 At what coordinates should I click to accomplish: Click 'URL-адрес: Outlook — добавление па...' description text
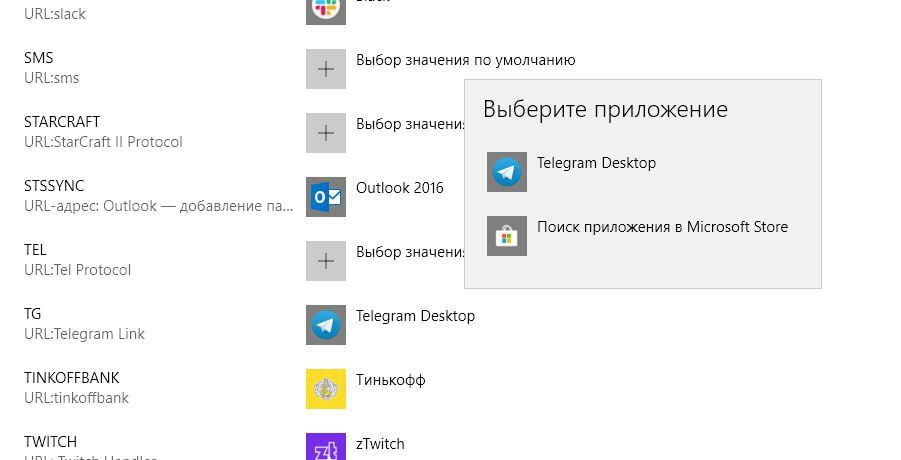[159, 206]
